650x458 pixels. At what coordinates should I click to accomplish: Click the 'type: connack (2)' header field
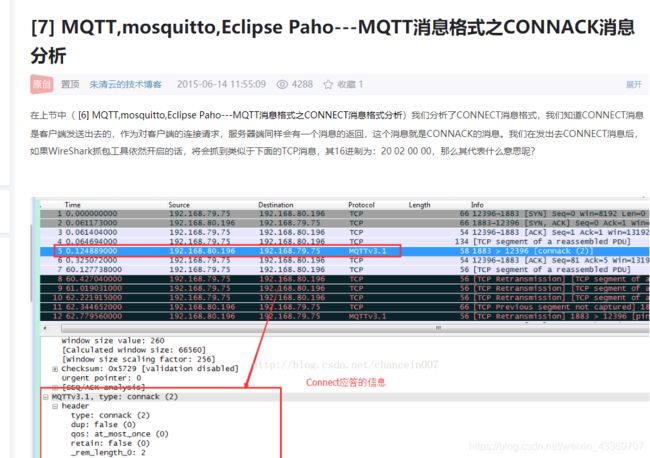[110, 415]
